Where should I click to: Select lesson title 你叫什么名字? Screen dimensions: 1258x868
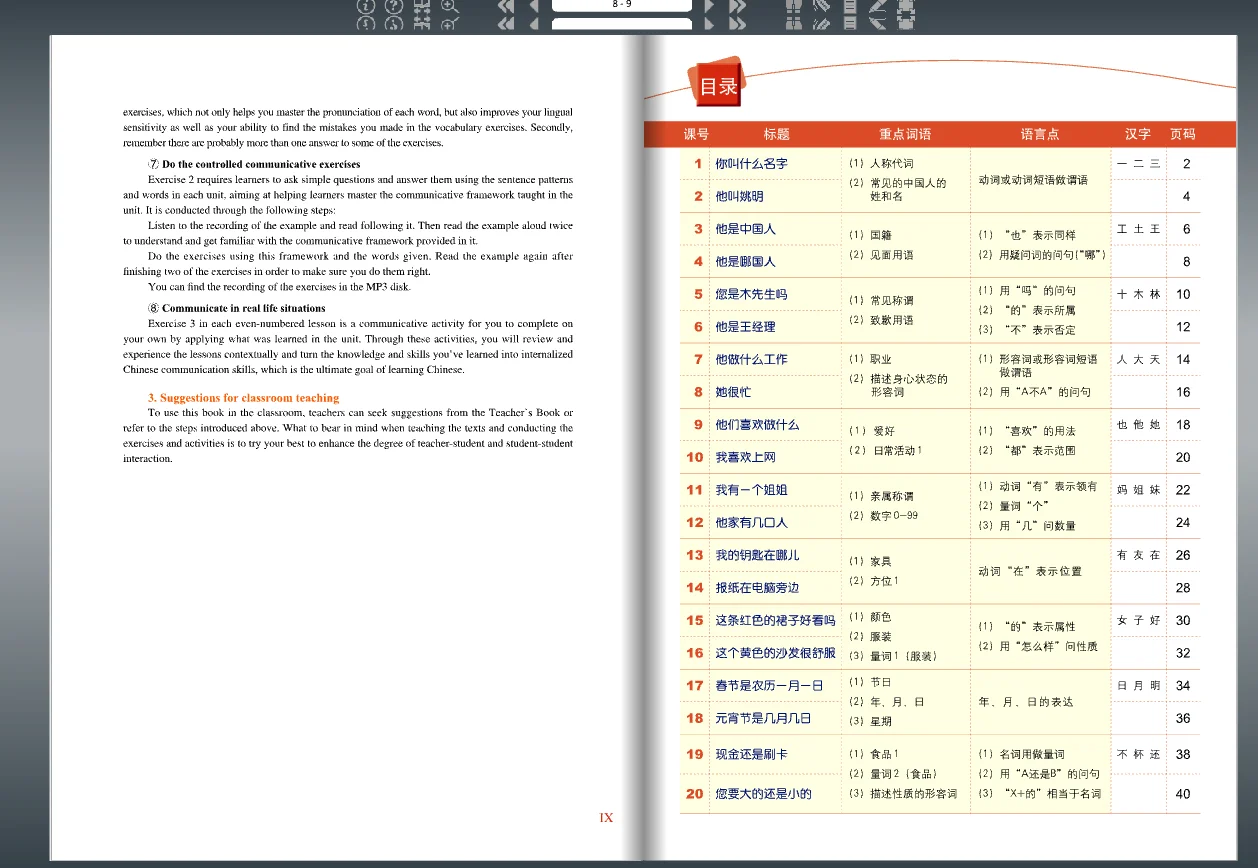click(752, 163)
